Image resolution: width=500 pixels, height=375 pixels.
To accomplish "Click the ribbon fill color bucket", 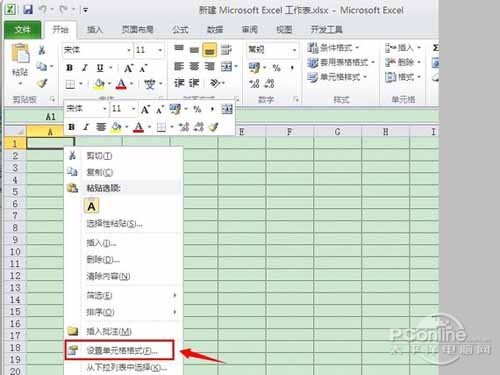I will (x=99, y=84).
